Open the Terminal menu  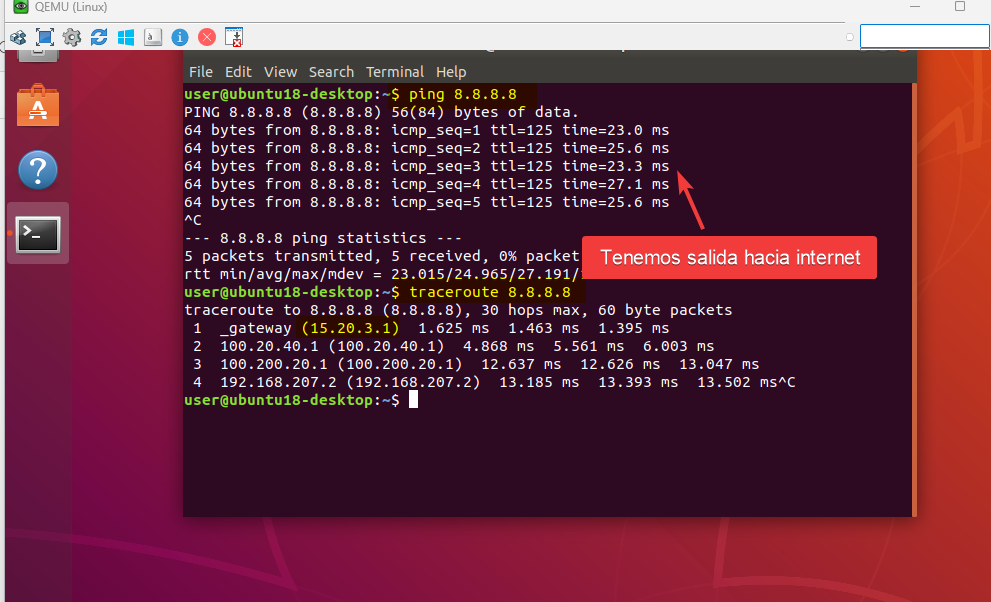coord(395,72)
